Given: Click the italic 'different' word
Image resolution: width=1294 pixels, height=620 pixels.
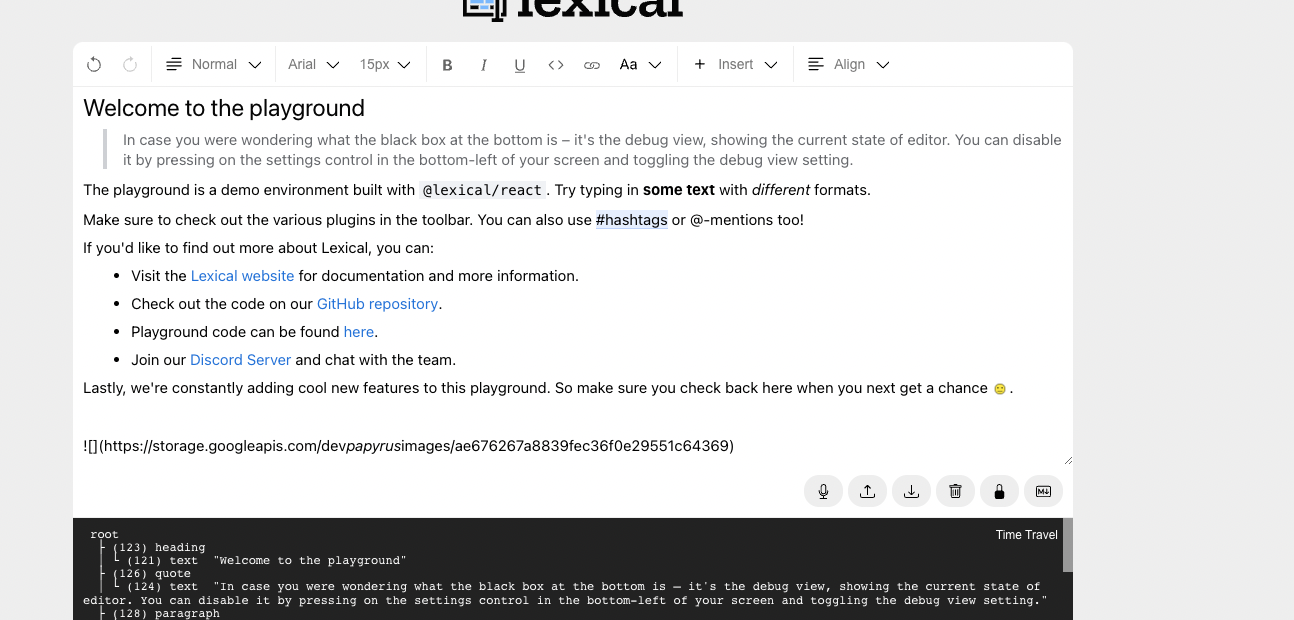Looking at the screenshot, I should (781, 190).
